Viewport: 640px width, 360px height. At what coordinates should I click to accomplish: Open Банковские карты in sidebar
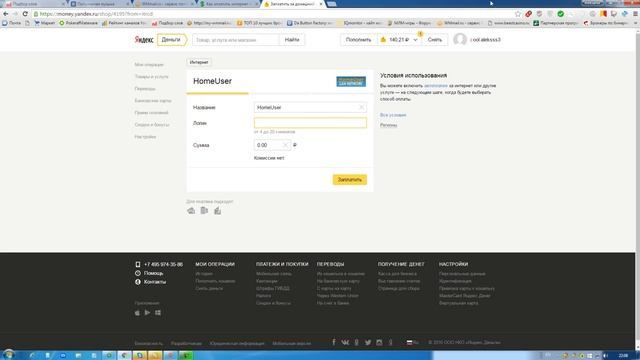[153, 100]
